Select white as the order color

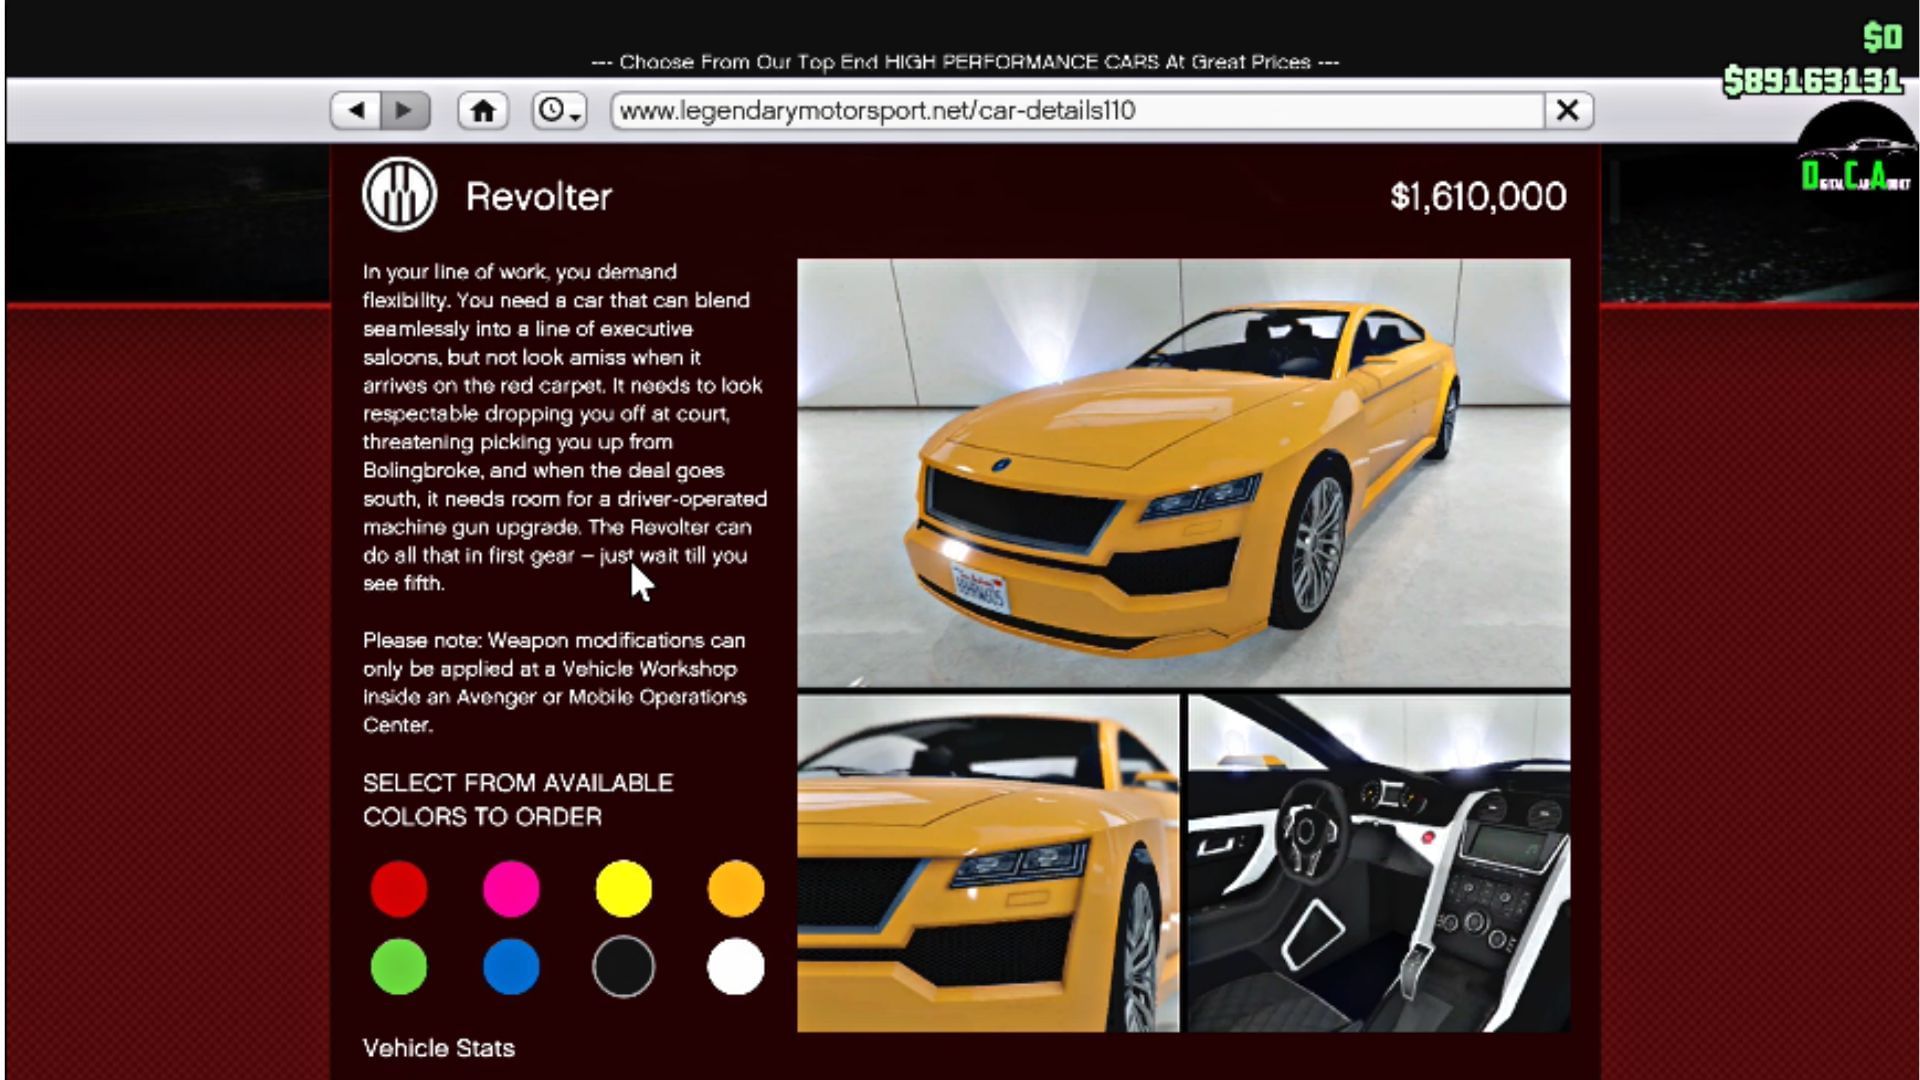pos(735,966)
